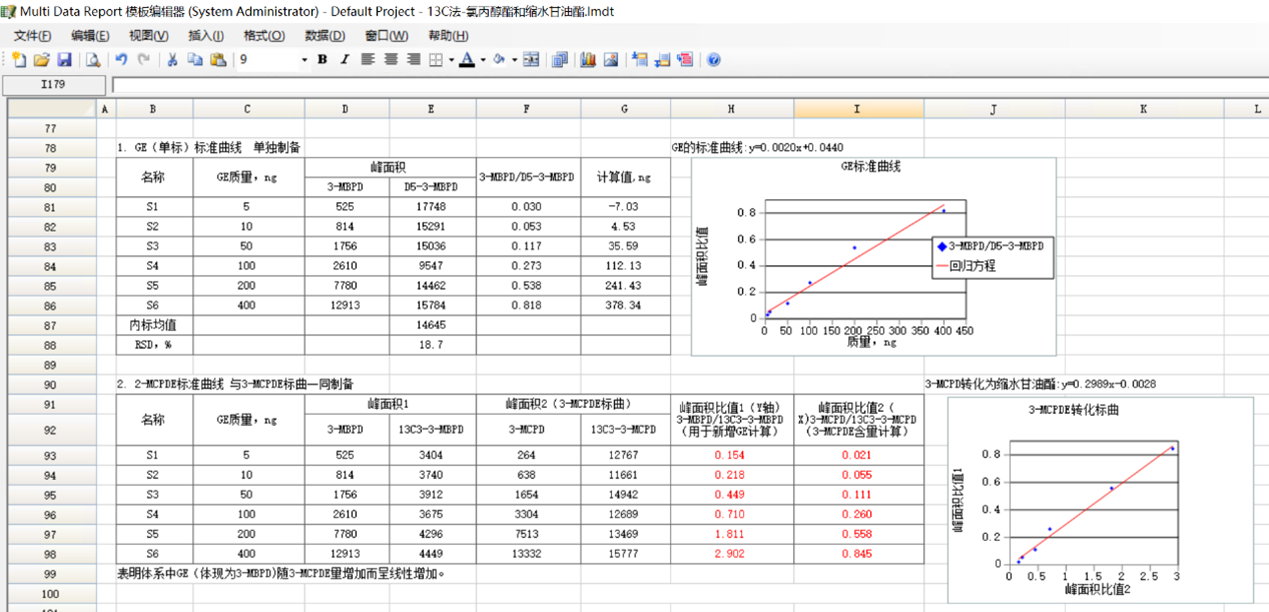1269x612 pixels.
Task: Click the blue help question mark icon
Action: coord(713,60)
